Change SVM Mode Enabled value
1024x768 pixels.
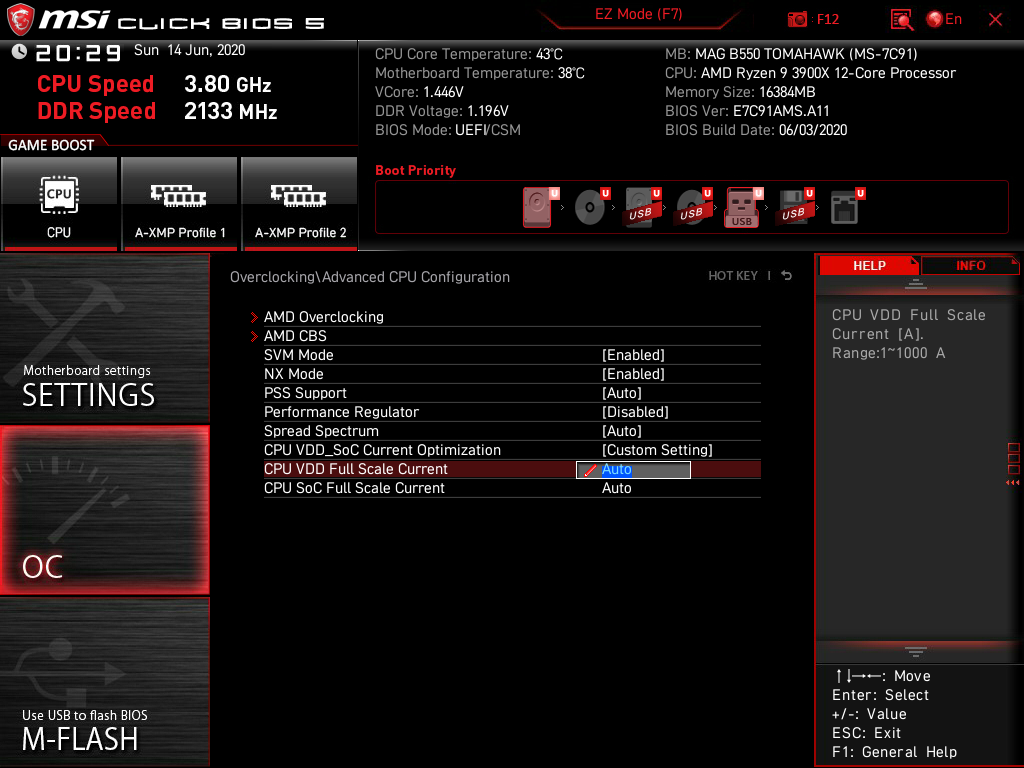point(633,355)
